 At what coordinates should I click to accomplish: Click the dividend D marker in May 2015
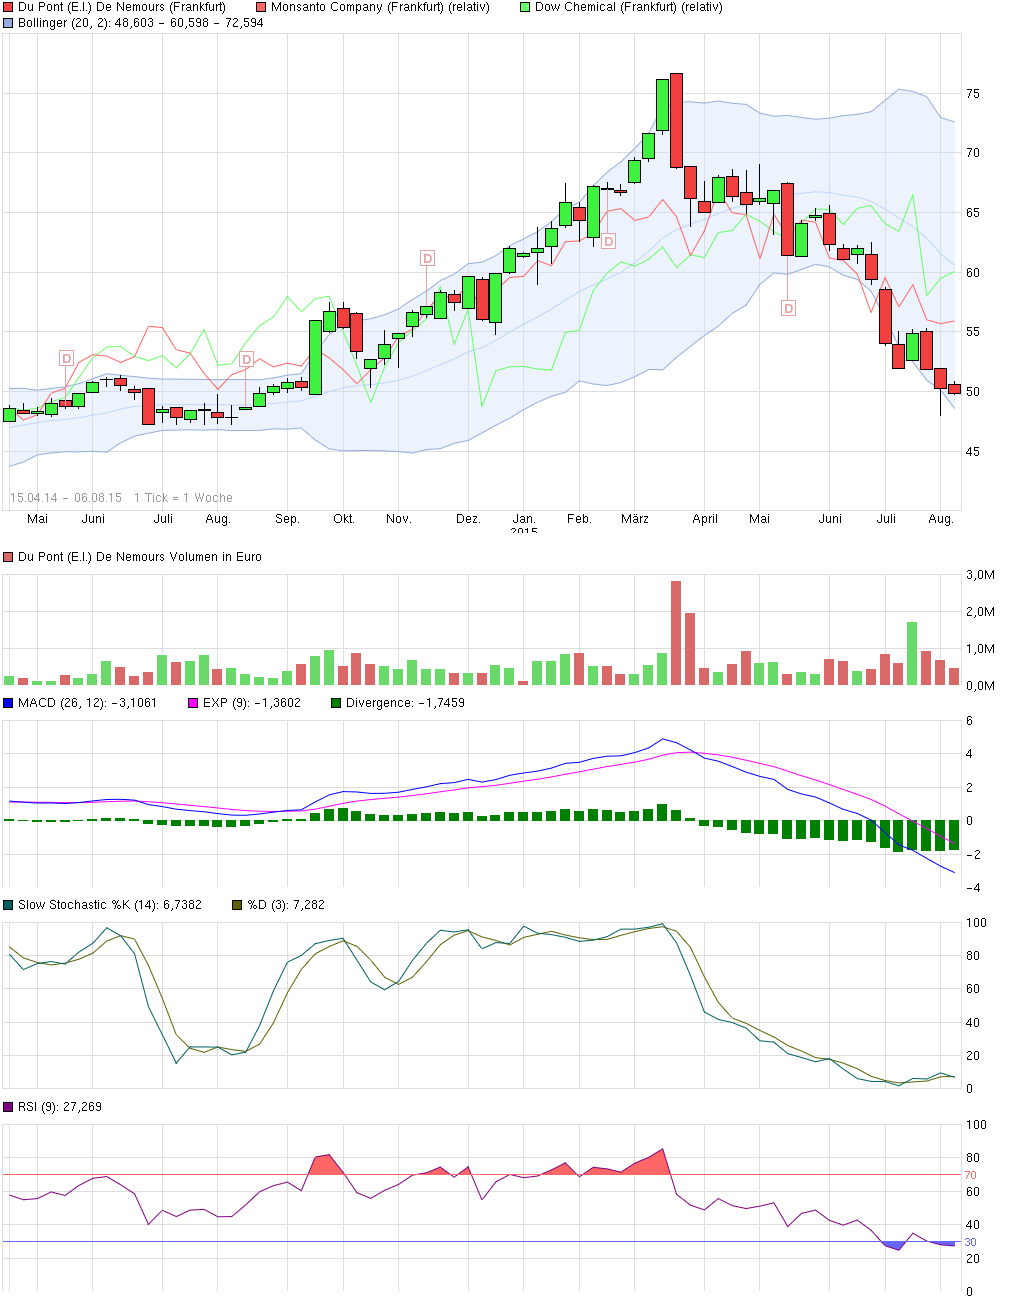coord(788,309)
